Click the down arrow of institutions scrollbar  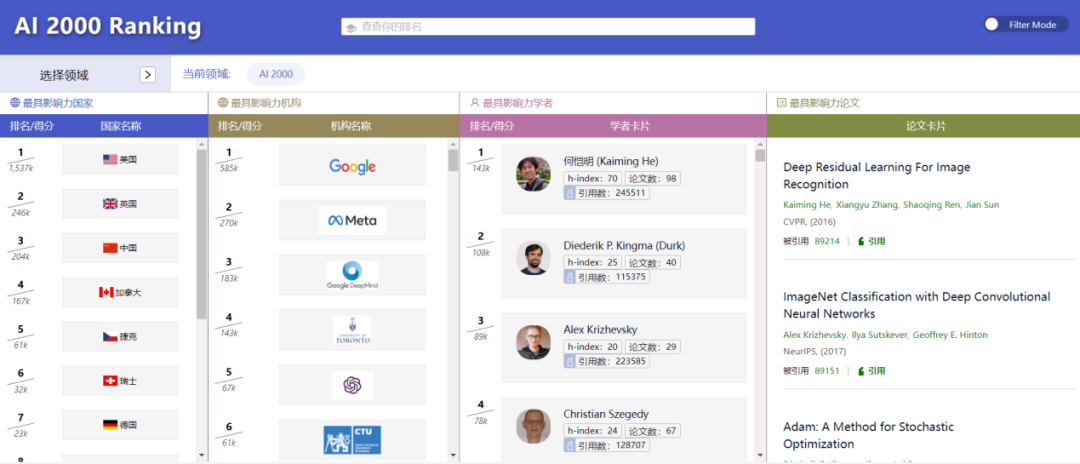click(453, 454)
